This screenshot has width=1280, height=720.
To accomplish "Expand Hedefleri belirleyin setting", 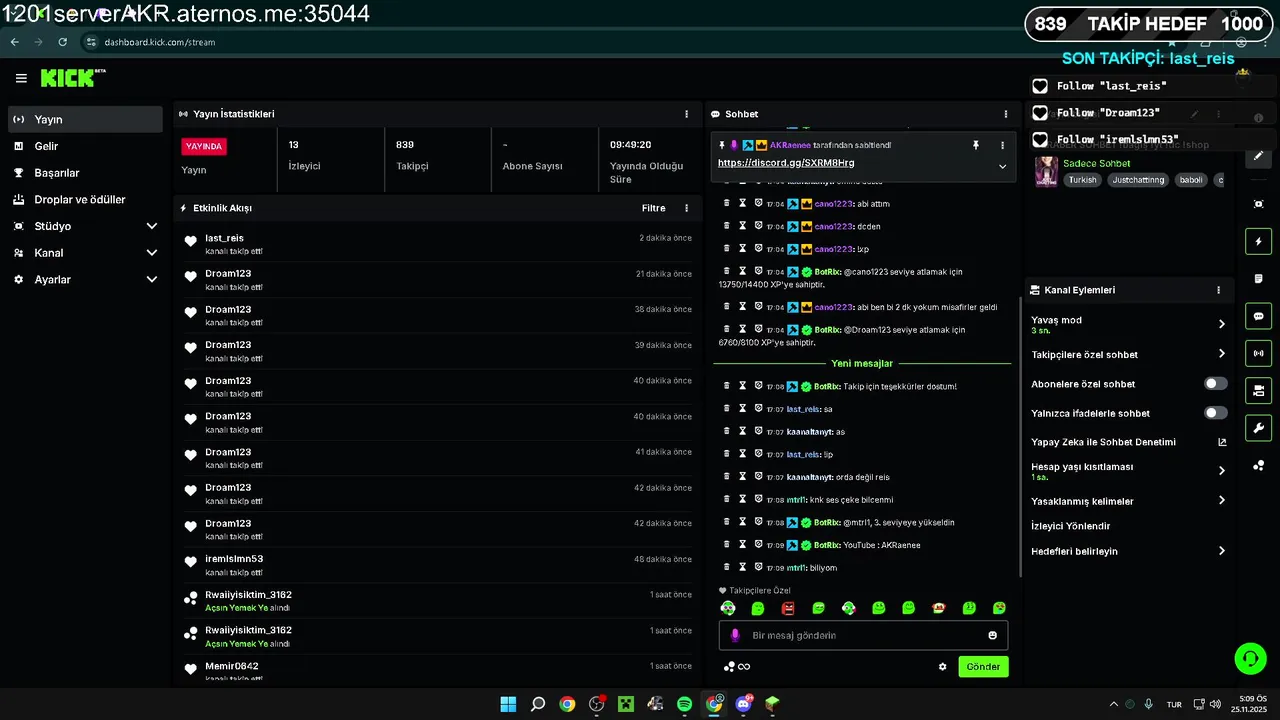I will (1221, 551).
